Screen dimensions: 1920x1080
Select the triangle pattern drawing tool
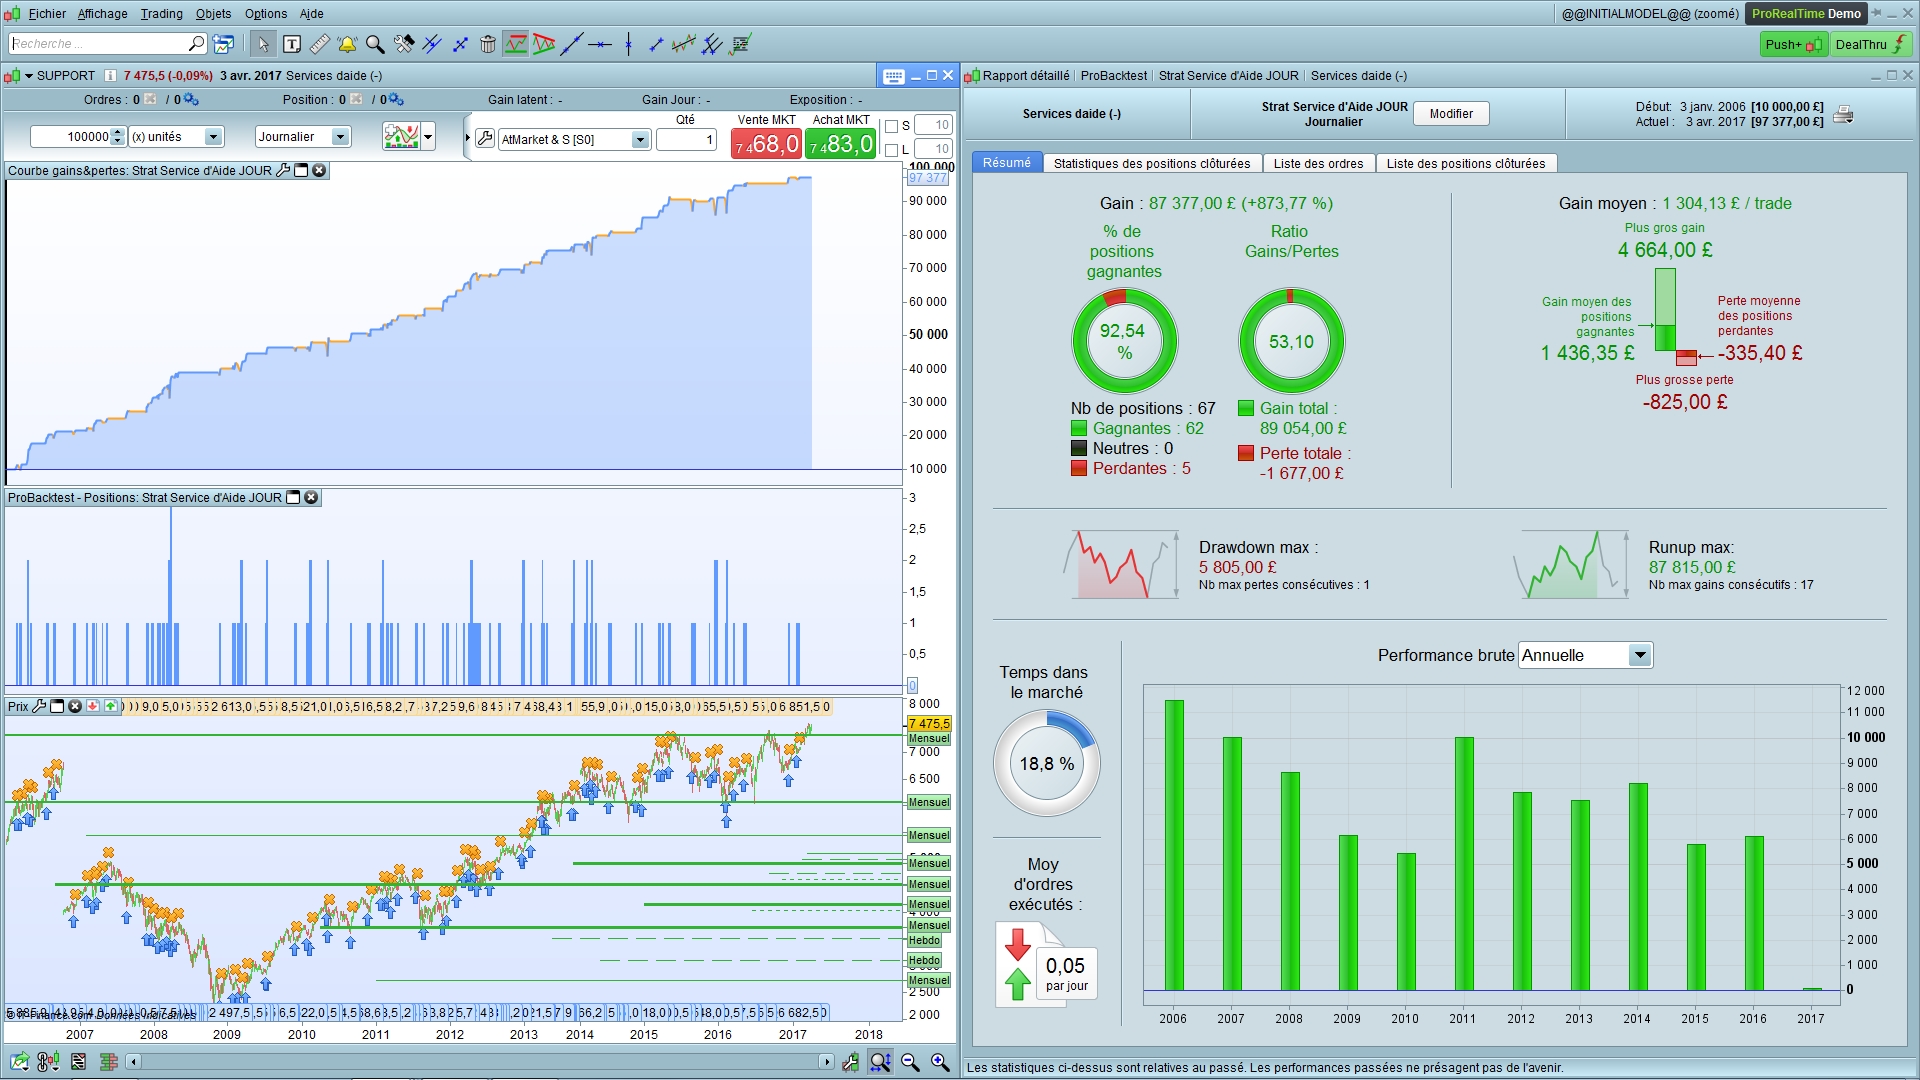click(544, 44)
